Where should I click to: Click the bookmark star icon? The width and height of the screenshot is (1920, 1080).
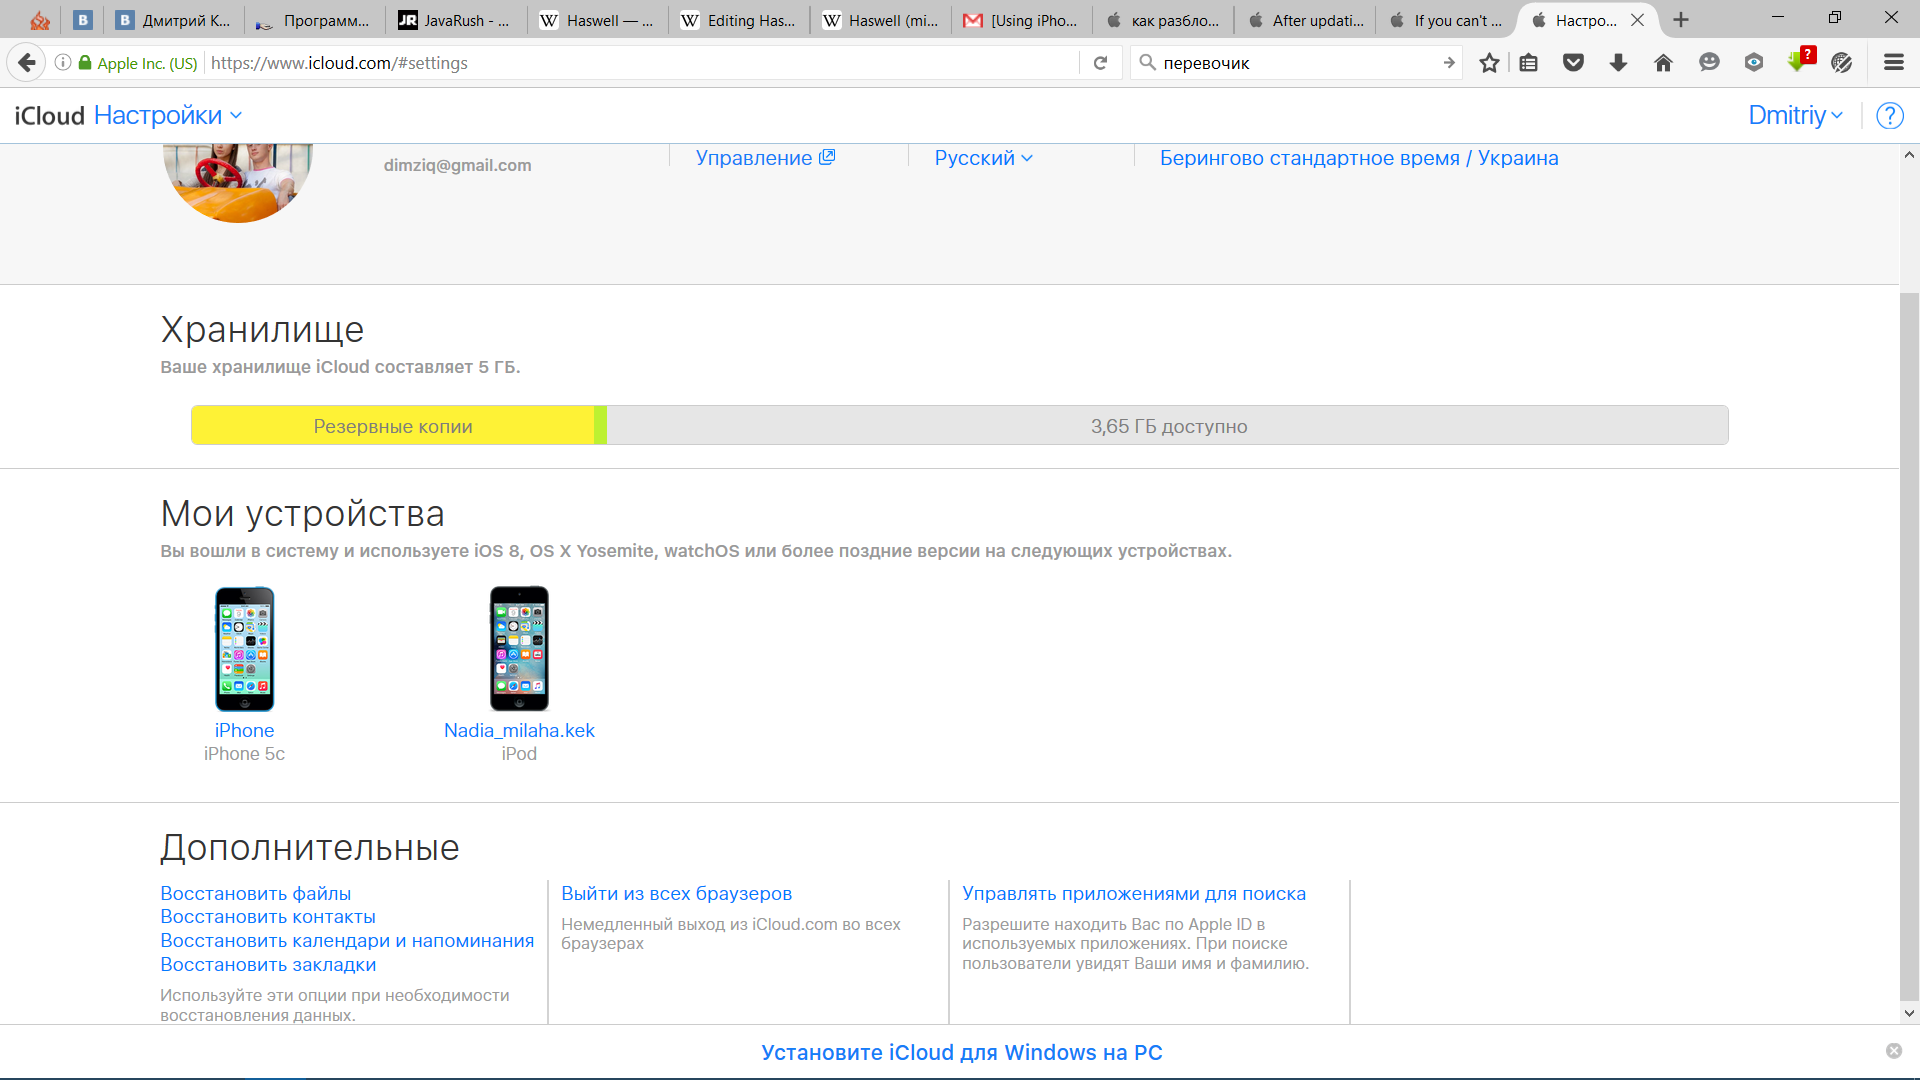1489,63
